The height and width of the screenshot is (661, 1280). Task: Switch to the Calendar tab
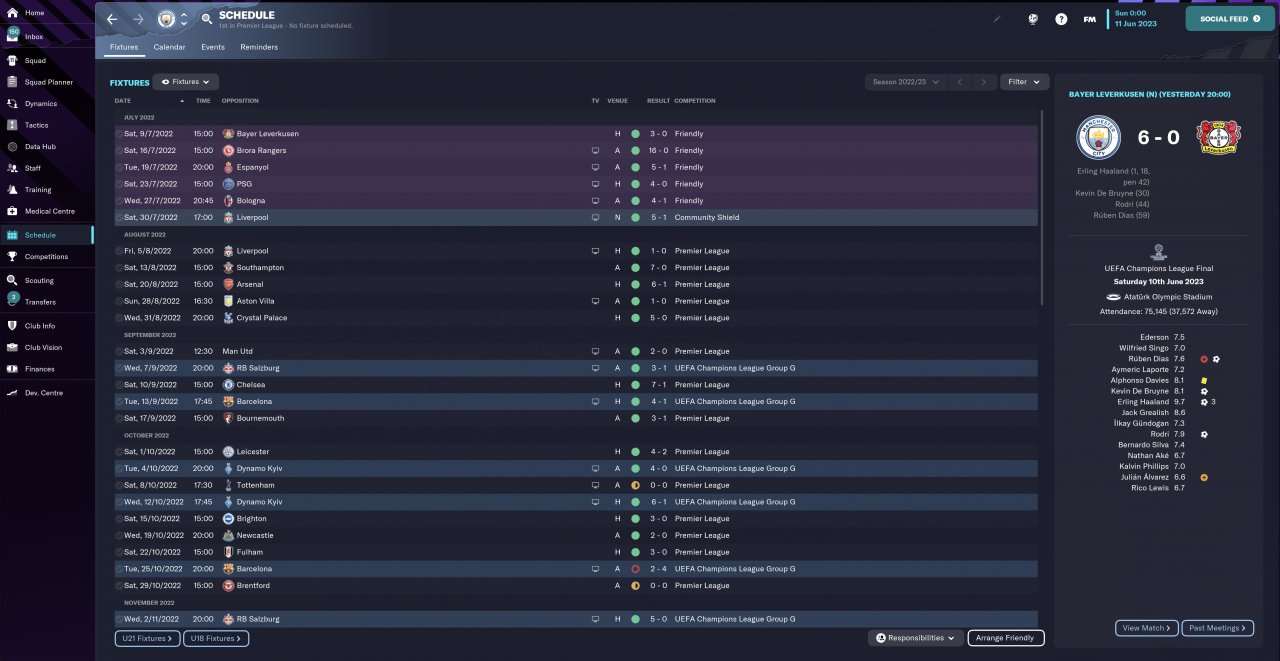coord(169,47)
